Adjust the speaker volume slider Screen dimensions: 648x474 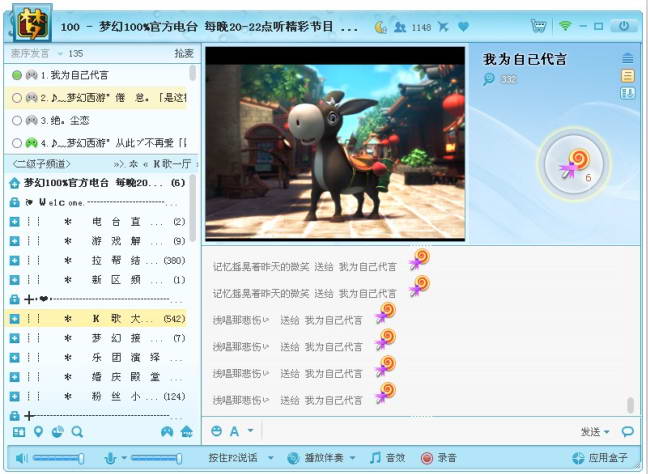[58, 458]
